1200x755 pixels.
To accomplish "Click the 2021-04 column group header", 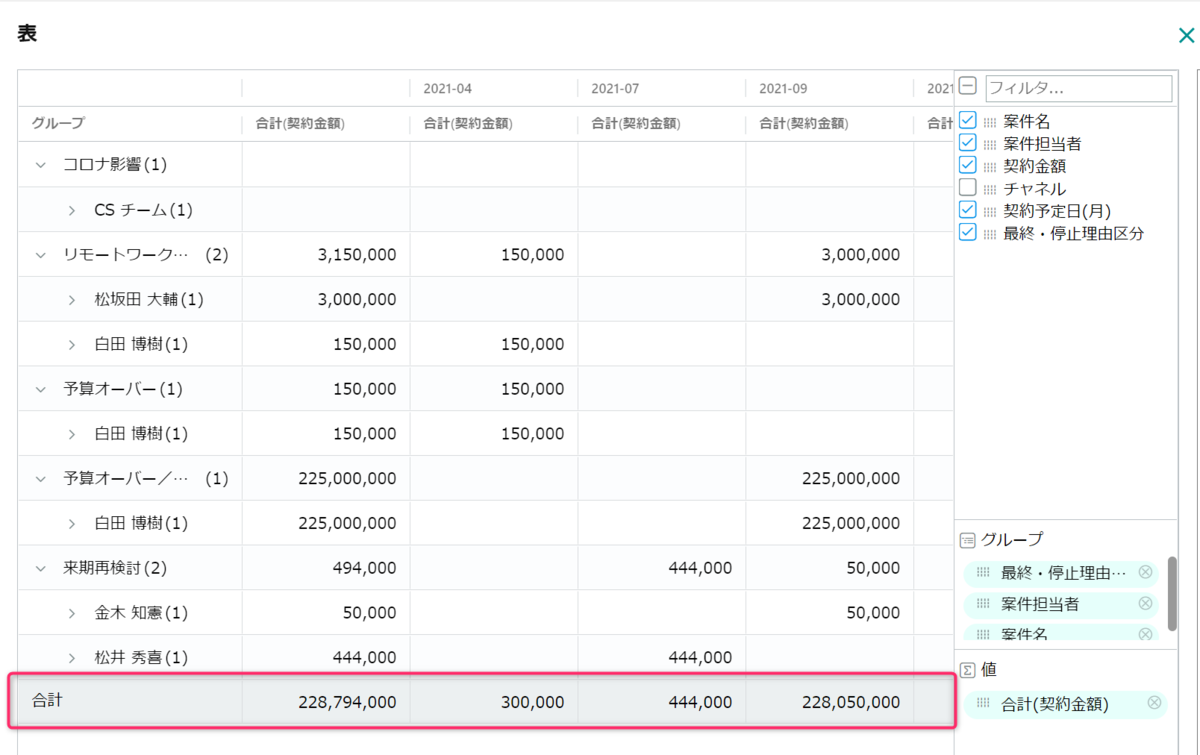I will (447, 88).
